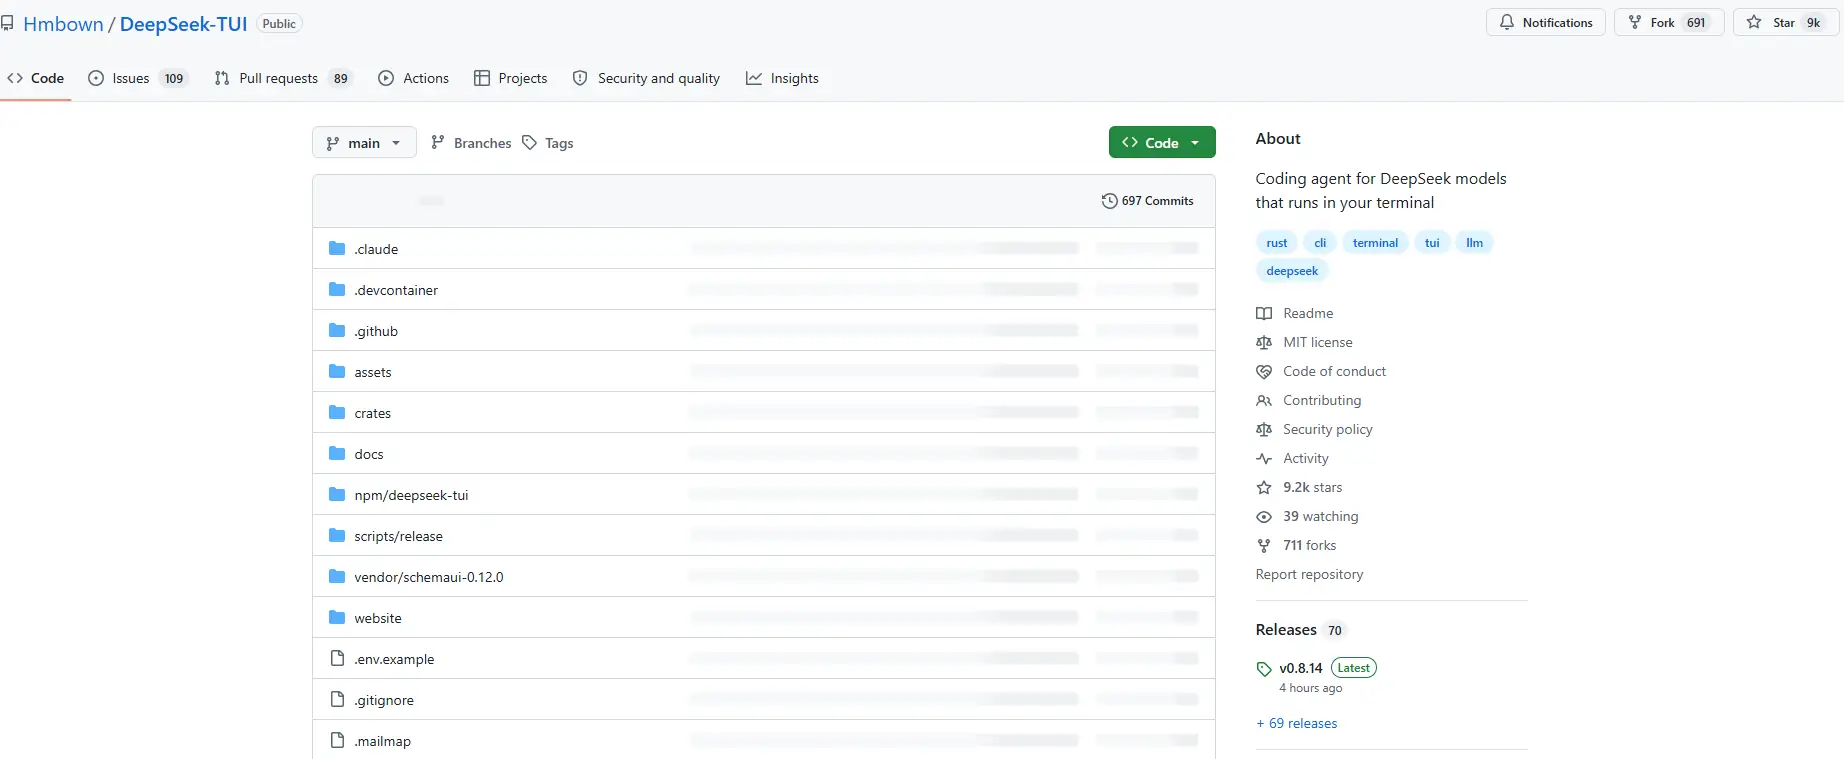Screen dimensions: 1844x759
Task: Click the Latest release badge
Action: 1354,668
